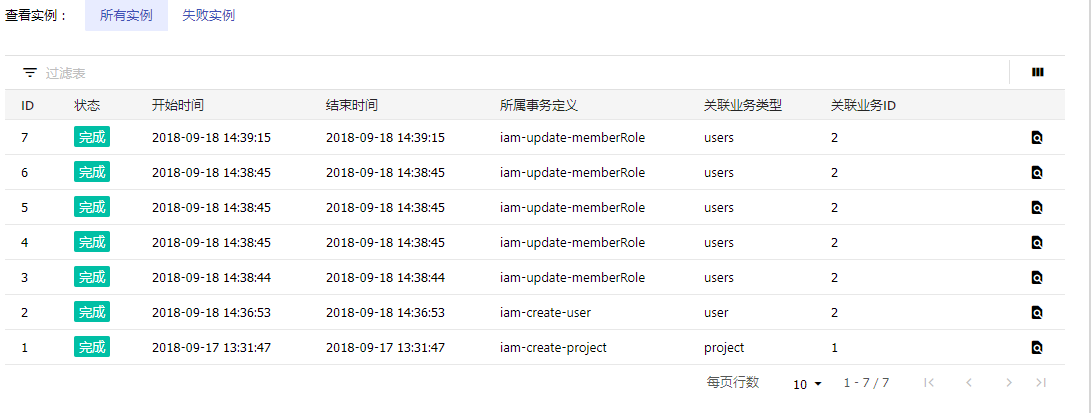This screenshot has width=1091, height=413.
Task: Open the column display settings icon
Action: tap(1037, 72)
